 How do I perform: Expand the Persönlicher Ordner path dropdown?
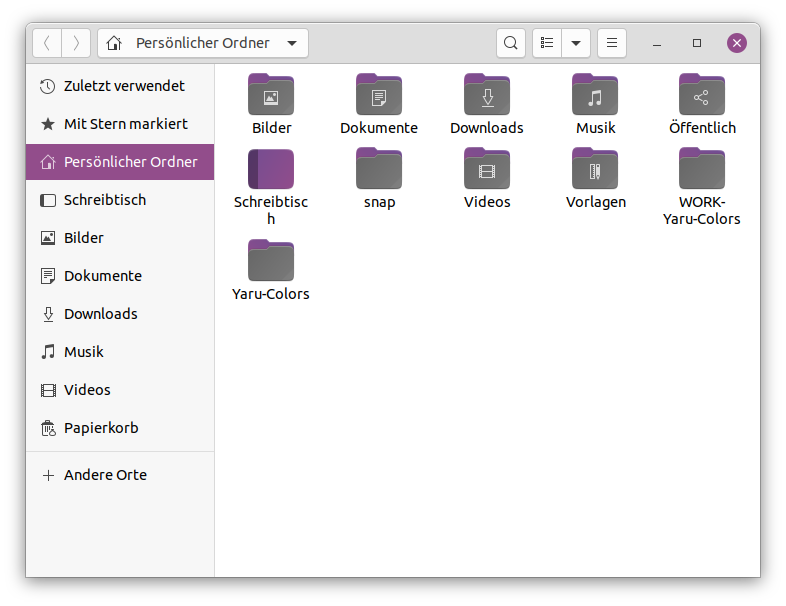[x=292, y=43]
